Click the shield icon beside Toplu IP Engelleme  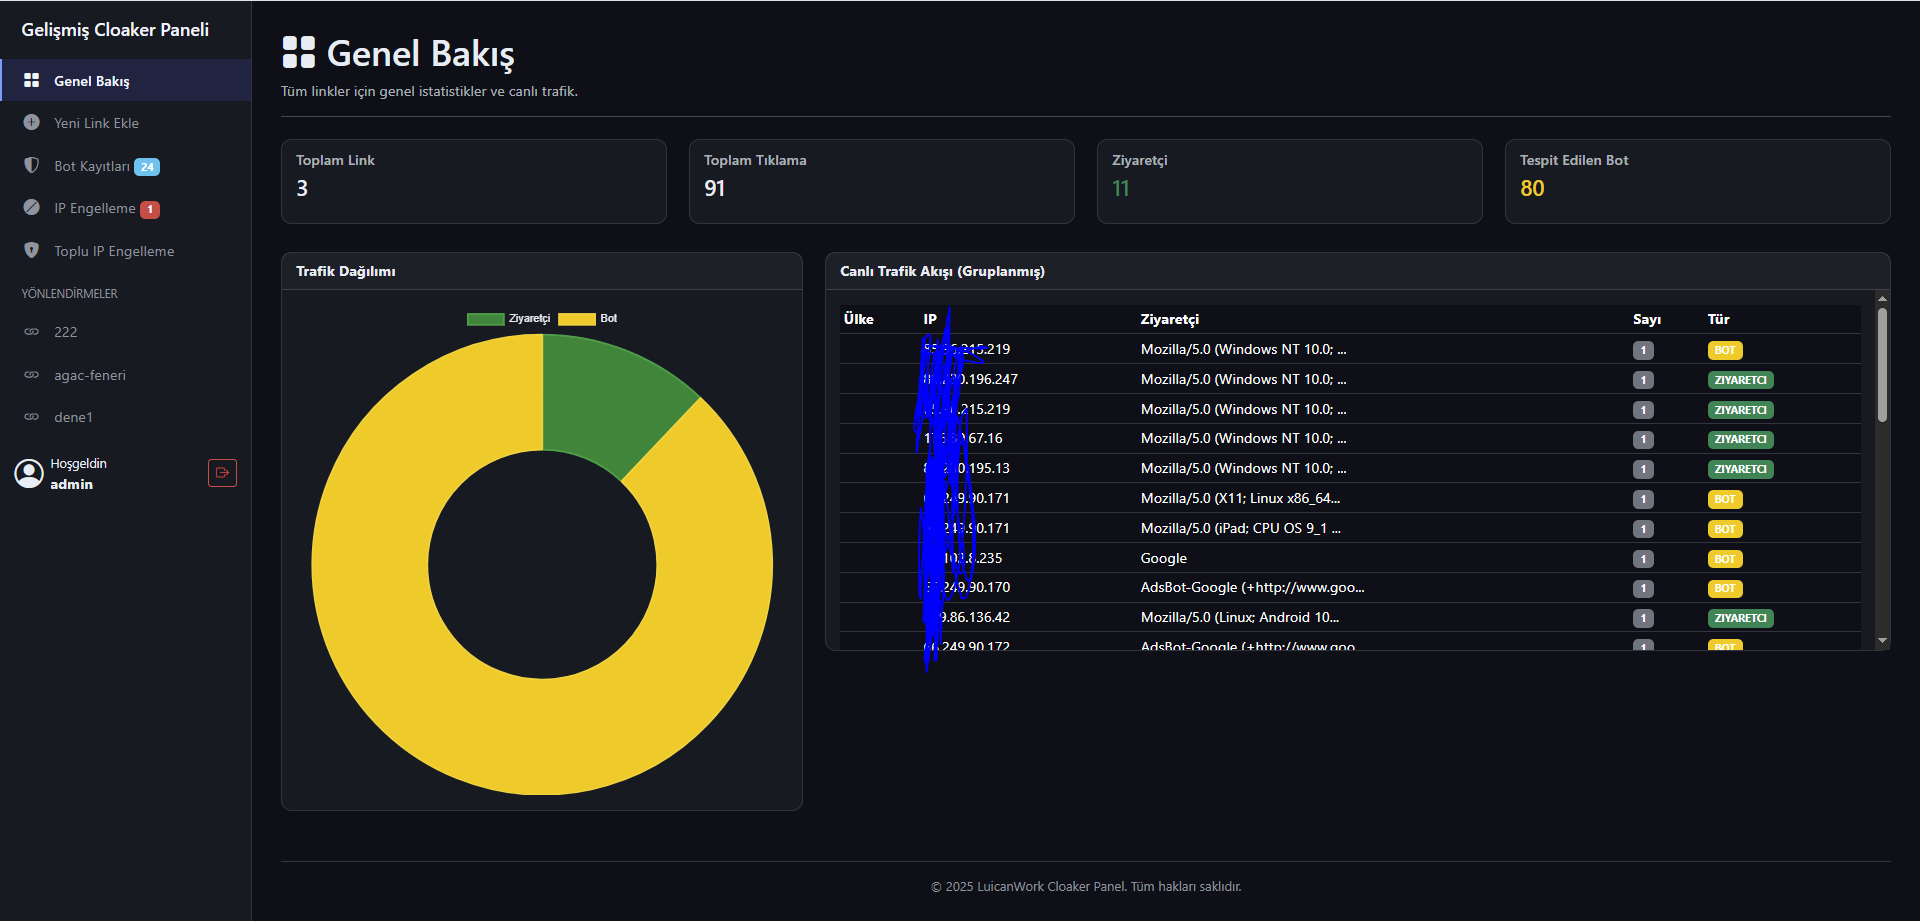pyautogui.click(x=32, y=251)
